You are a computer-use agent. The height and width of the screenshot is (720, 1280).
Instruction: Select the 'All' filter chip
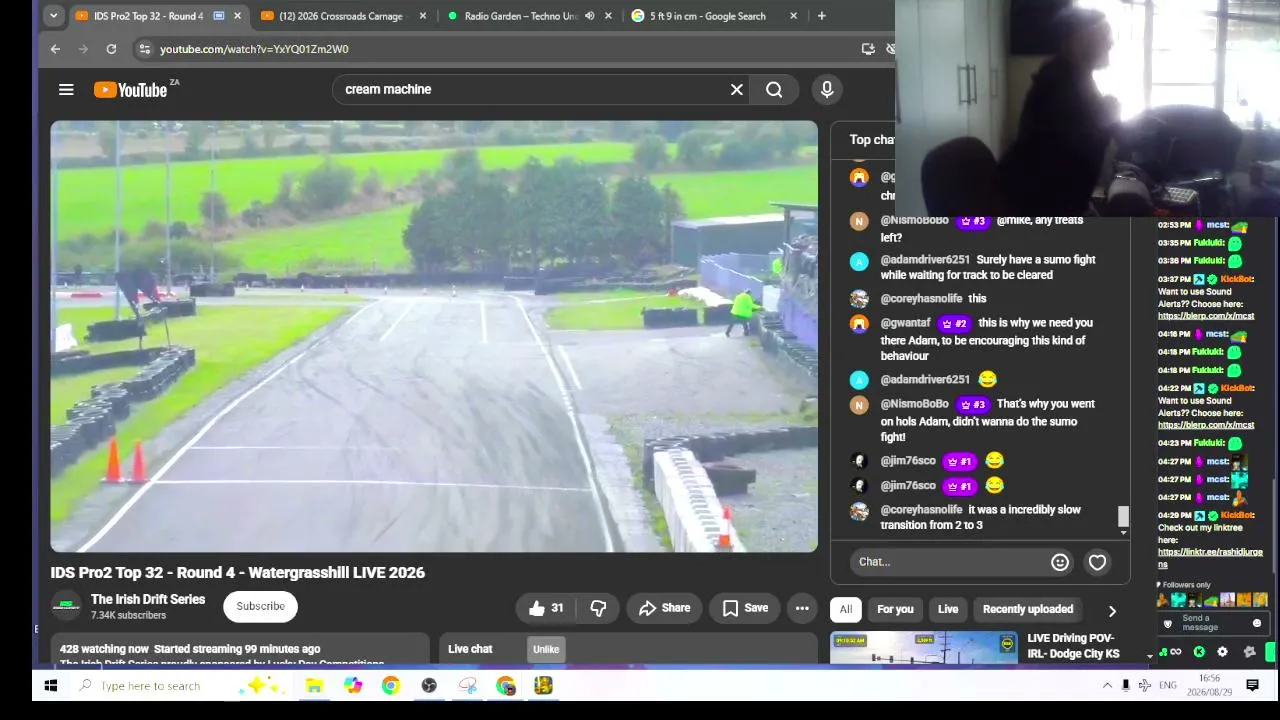point(846,609)
